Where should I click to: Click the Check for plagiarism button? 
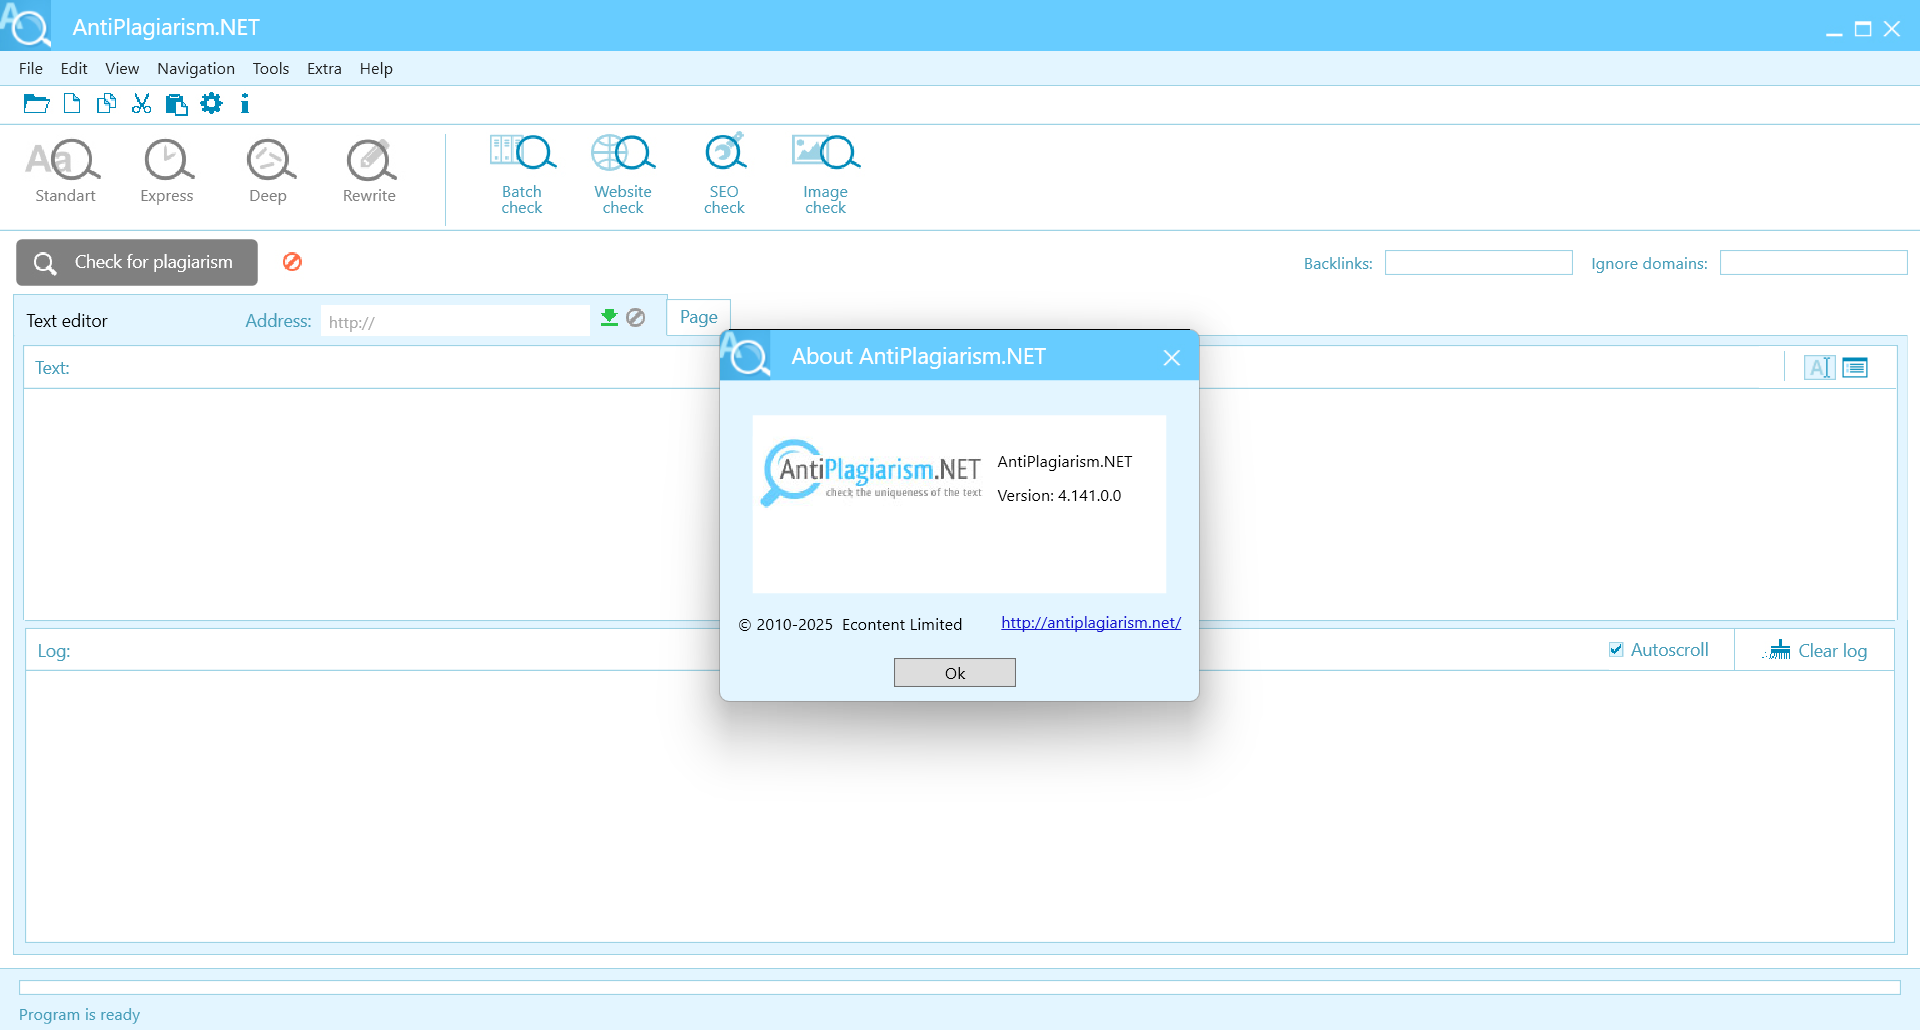tap(137, 262)
